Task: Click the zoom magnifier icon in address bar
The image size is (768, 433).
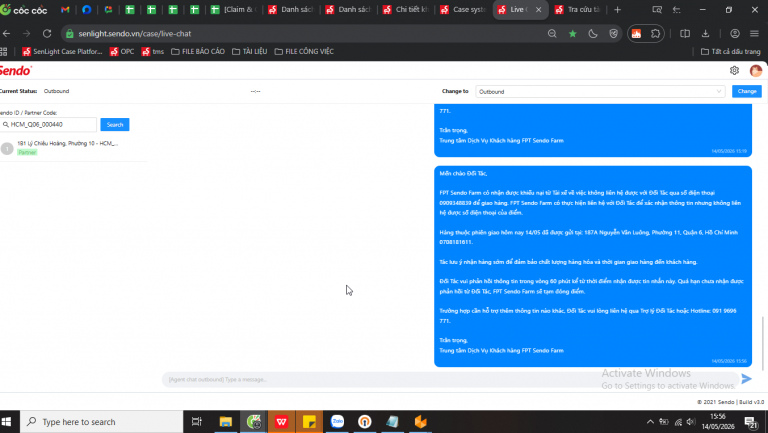Action: click(x=552, y=33)
